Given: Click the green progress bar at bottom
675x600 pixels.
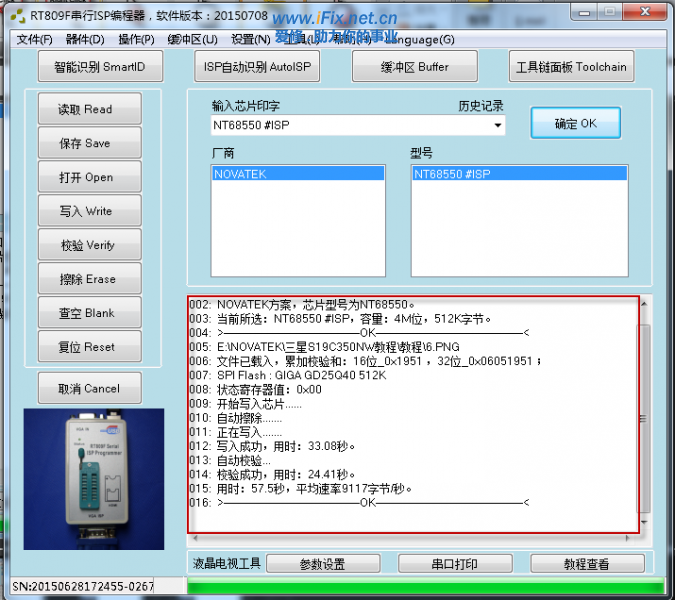Looking at the screenshot, I should (425, 587).
